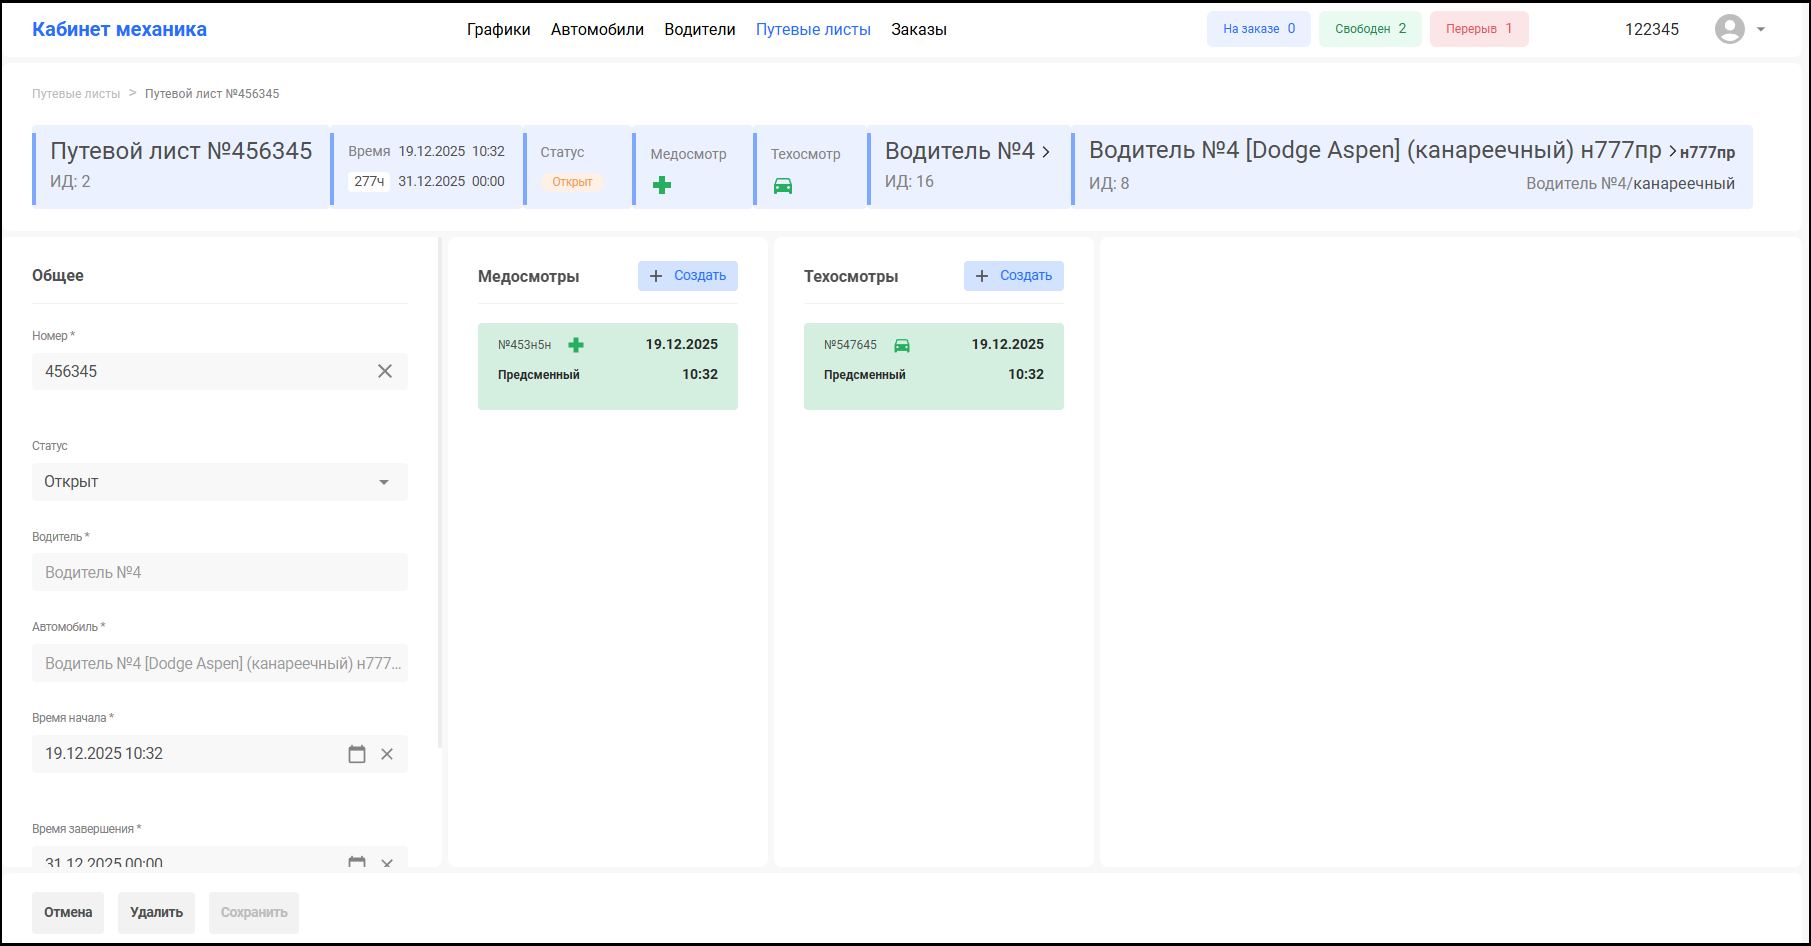Expand Водитель №4 header chevron

pos(1046,152)
